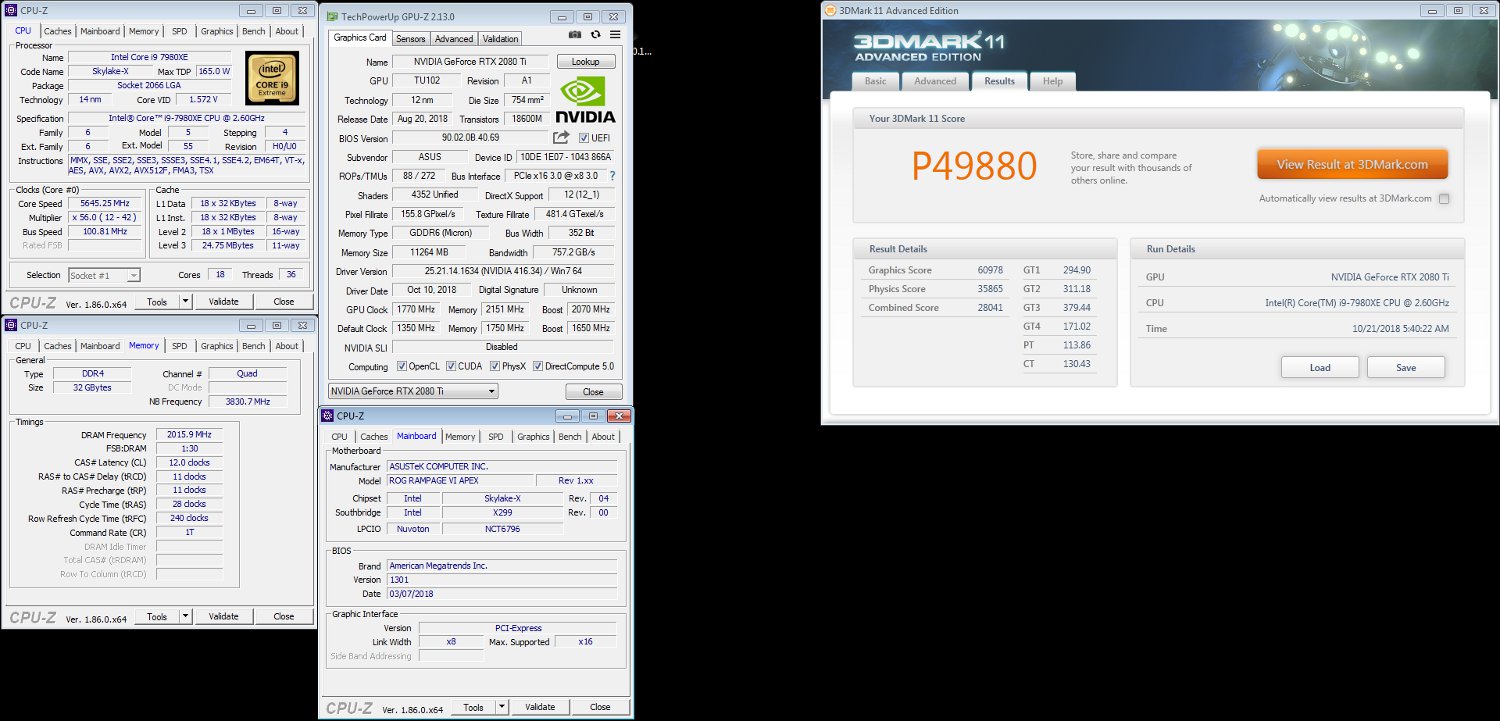
Task: Toggle the PhysX checkbox
Action: point(493,366)
